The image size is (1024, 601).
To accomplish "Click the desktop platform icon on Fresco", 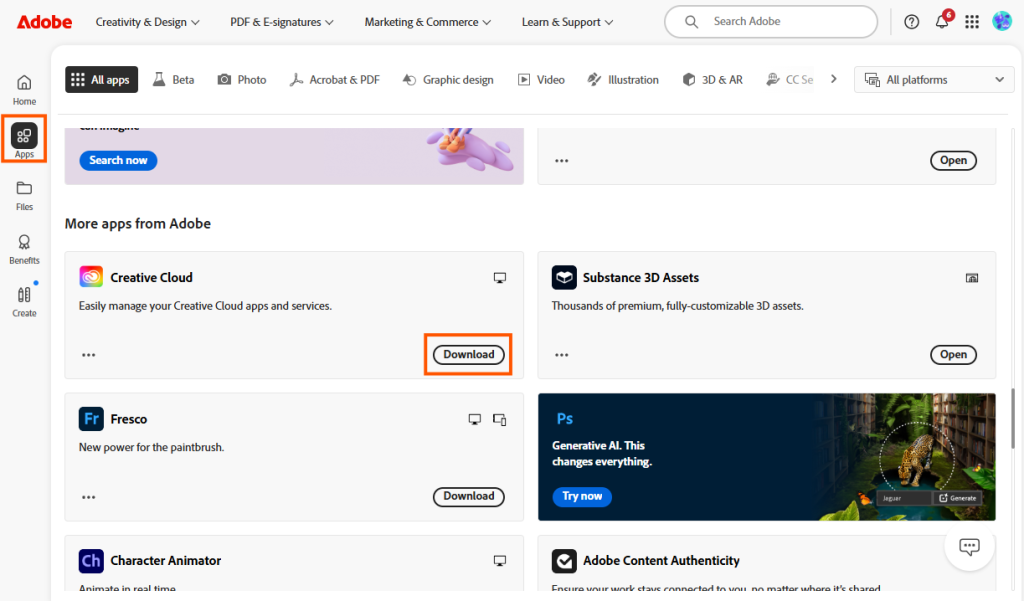I will pyautogui.click(x=475, y=419).
